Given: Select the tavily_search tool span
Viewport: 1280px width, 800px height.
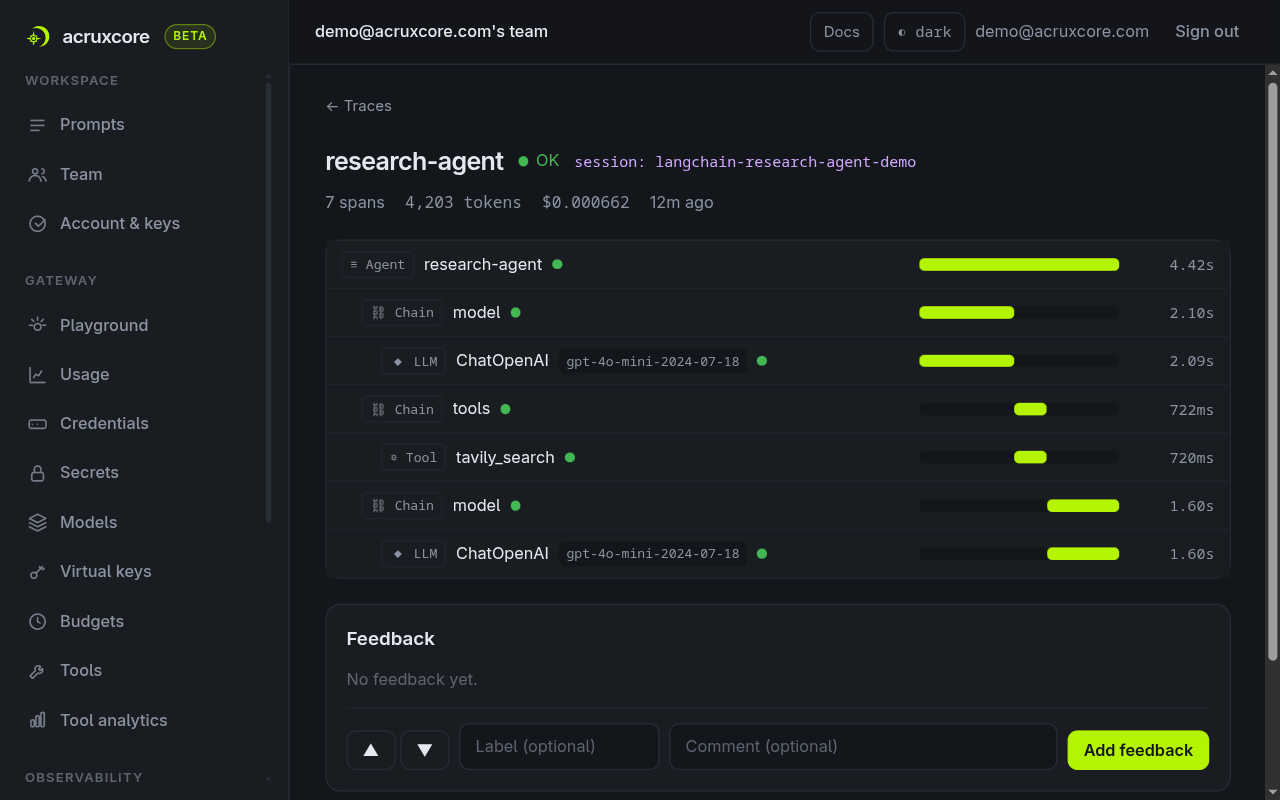Looking at the screenshot, I should pyautogui.click(x=778, y=457).
